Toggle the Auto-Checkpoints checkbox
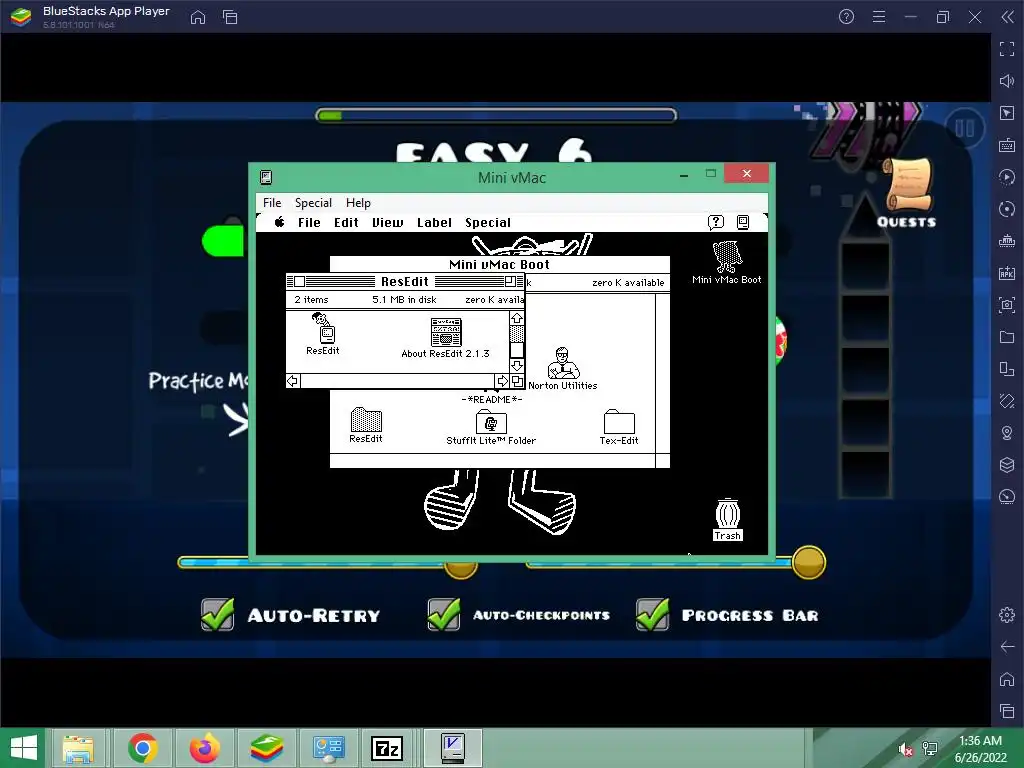Image resolution: width=1024 pixels, height=768 pixels. tap(444, 615)
